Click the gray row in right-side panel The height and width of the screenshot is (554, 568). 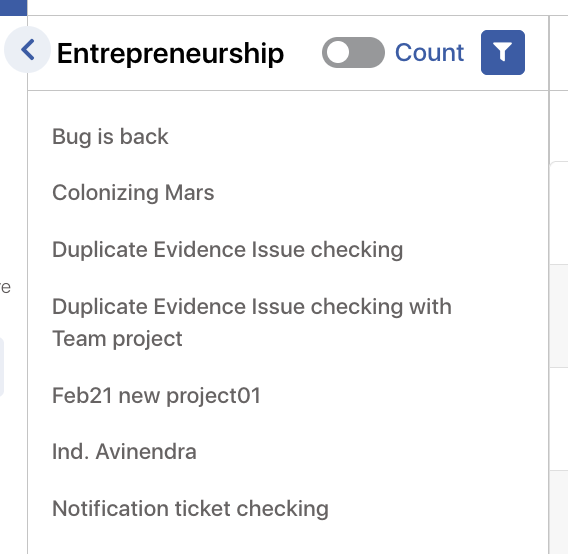(x=559, y=316)
